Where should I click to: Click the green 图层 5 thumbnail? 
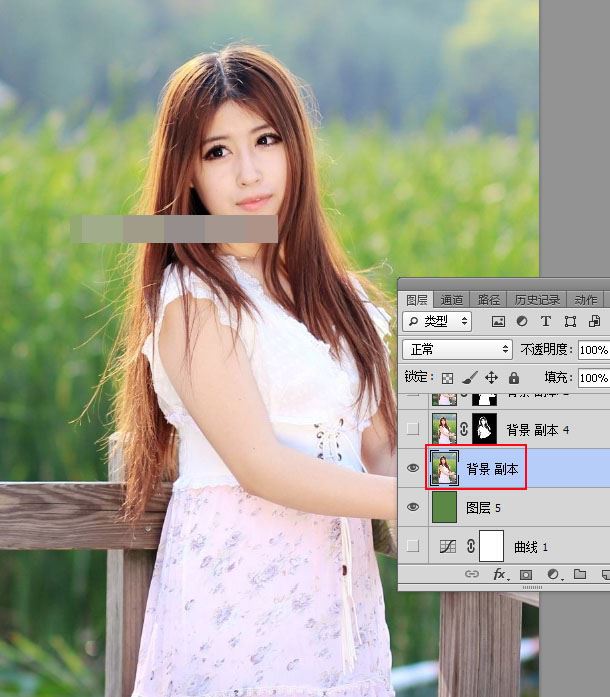point(444,507)
